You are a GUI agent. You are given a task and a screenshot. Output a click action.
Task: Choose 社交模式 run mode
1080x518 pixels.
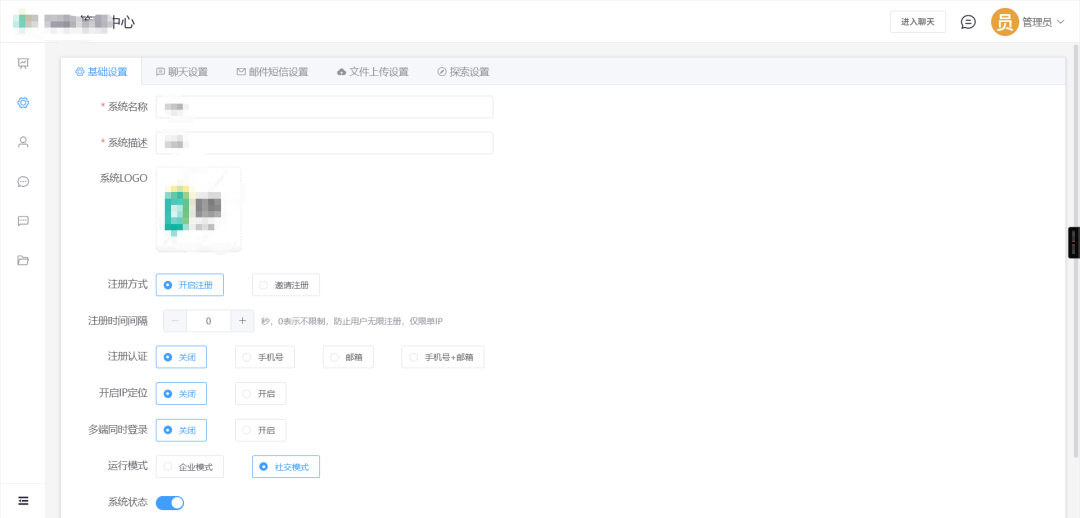pyautogui.click(x=286, y=467)
